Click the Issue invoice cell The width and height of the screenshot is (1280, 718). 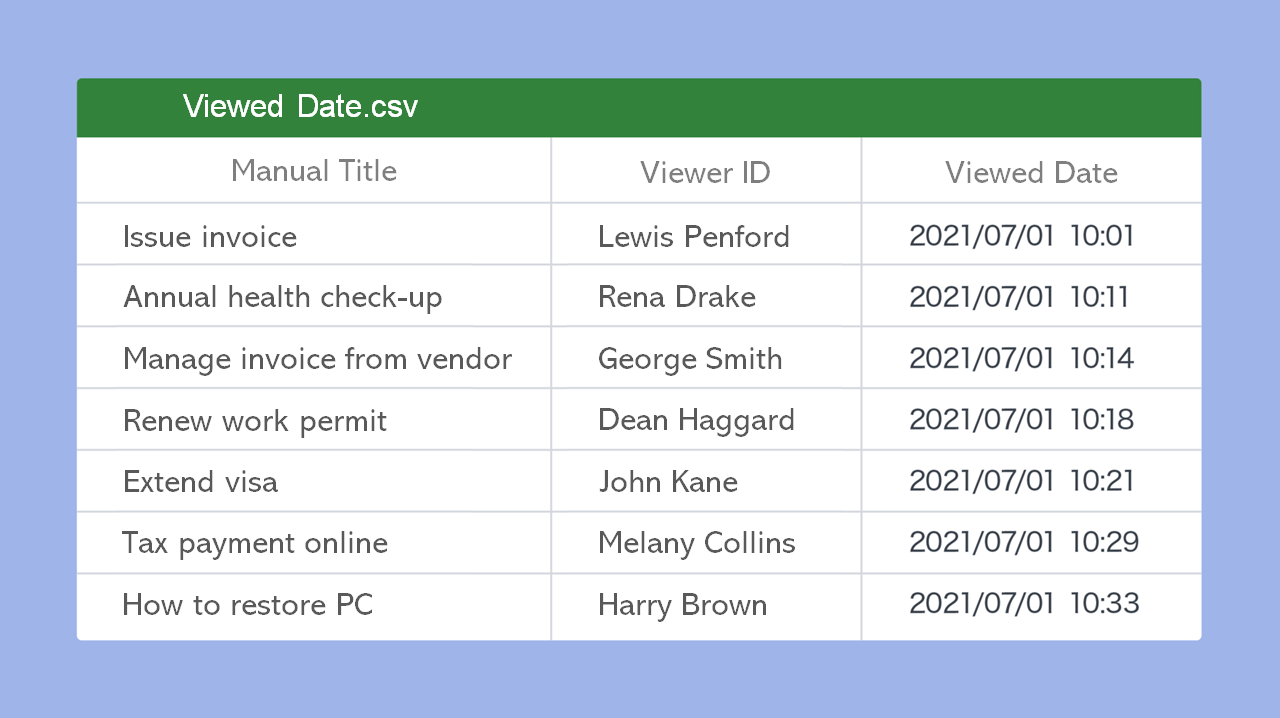click(210, 237)
